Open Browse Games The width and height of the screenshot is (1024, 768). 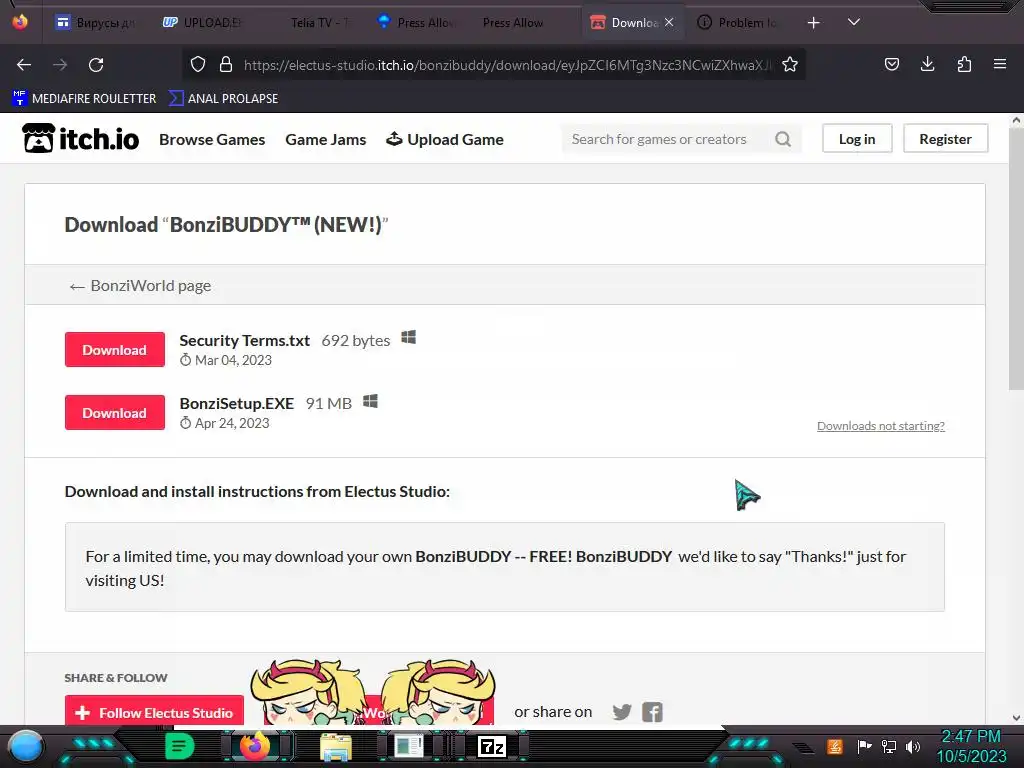click(x=212, y=140)
